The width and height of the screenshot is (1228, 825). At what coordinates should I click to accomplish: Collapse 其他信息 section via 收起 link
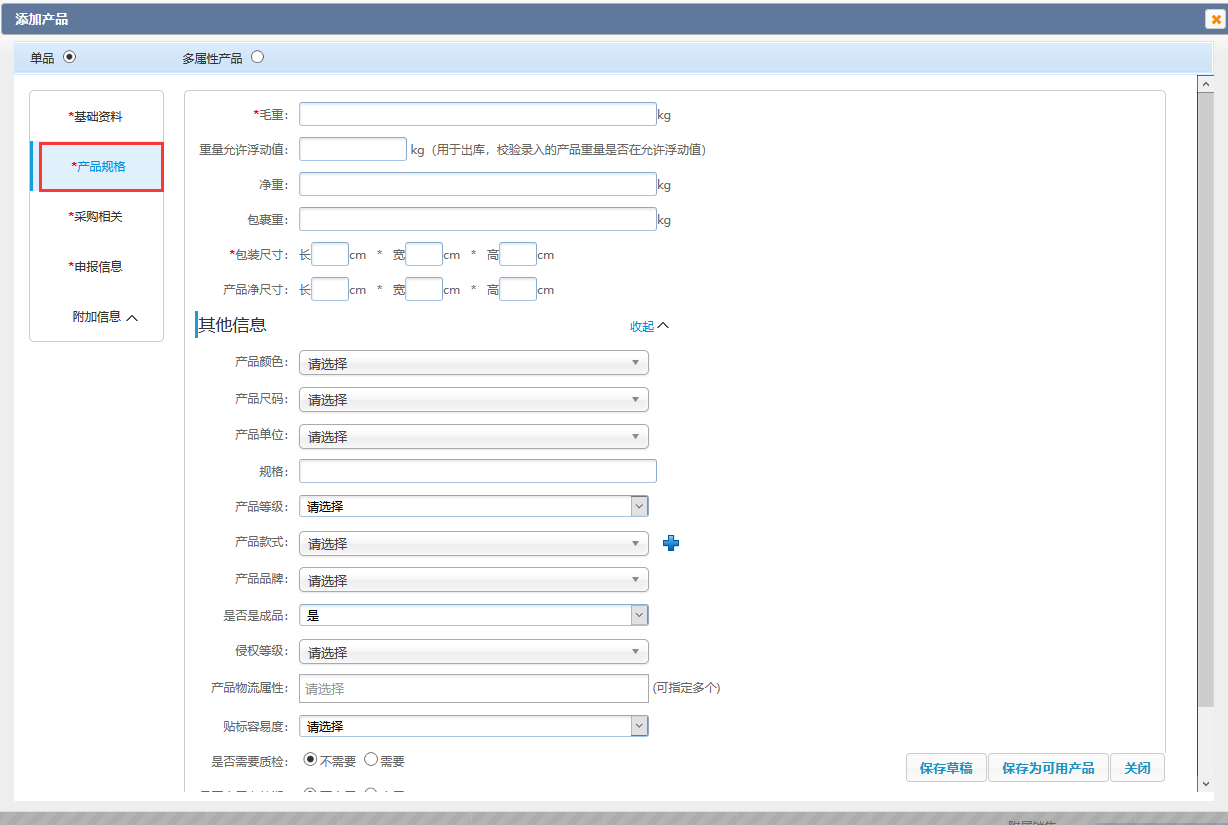648,326
